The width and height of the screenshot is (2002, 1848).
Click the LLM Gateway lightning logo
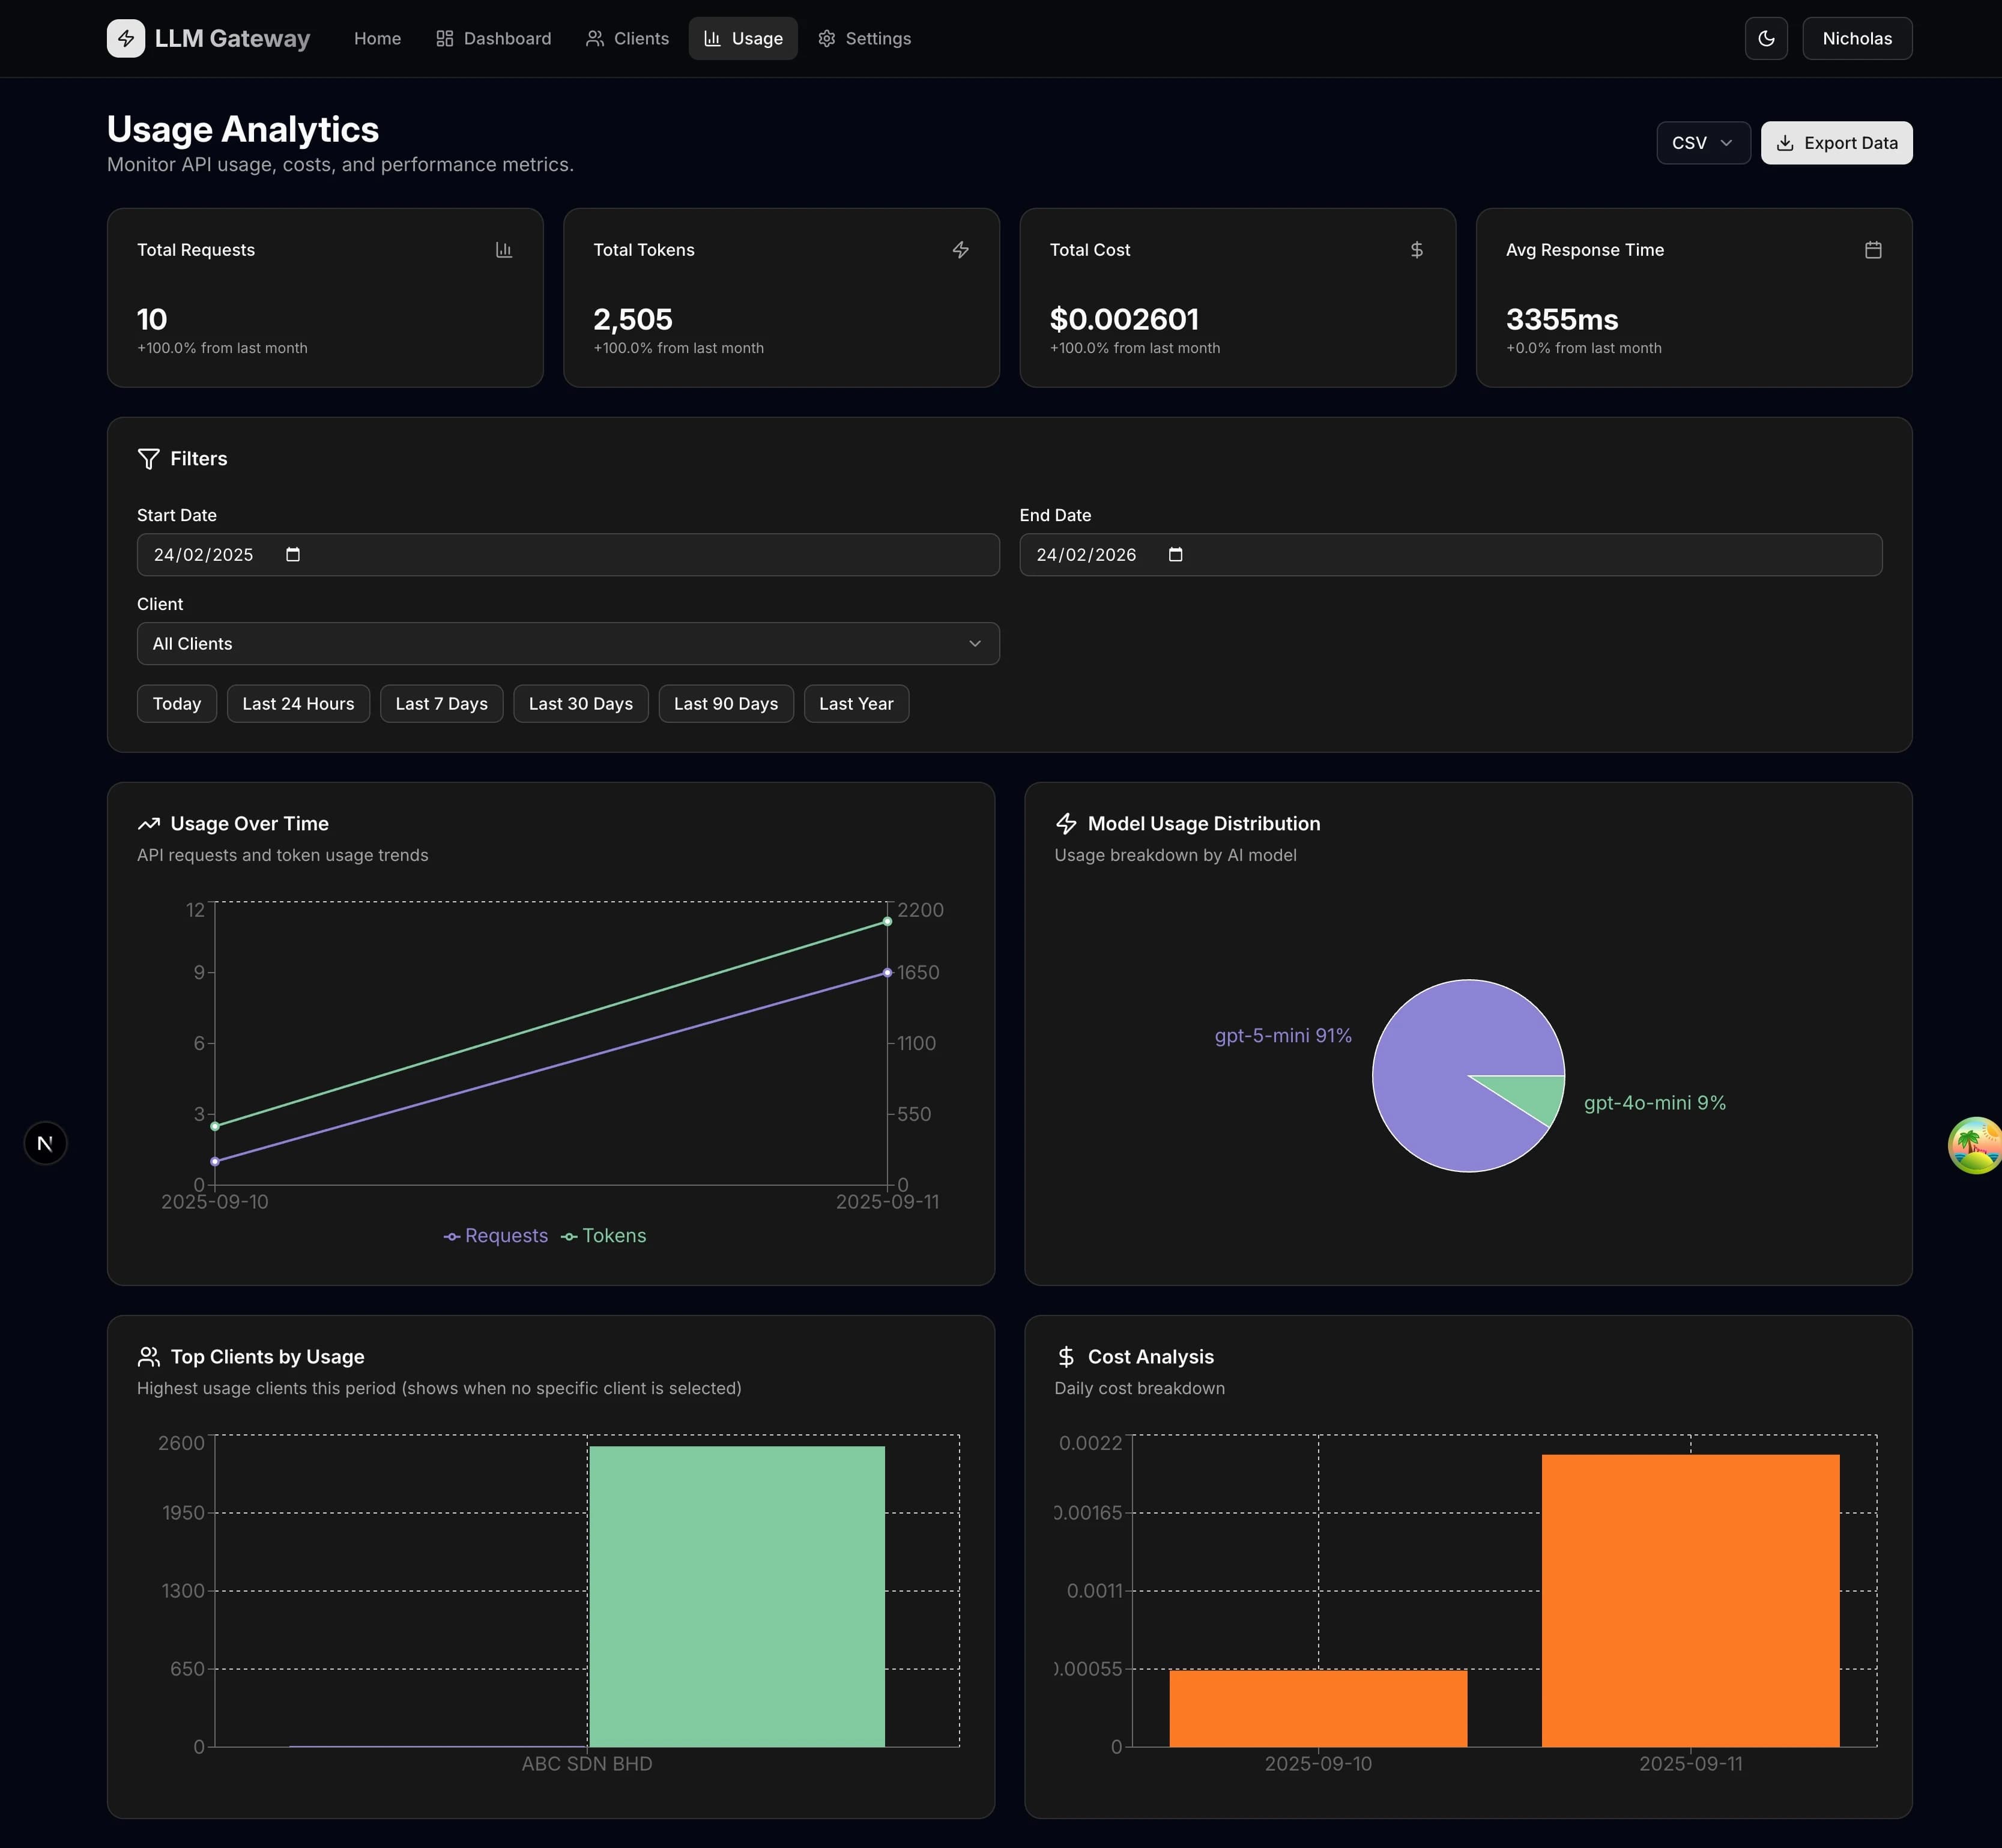point(126,38)
